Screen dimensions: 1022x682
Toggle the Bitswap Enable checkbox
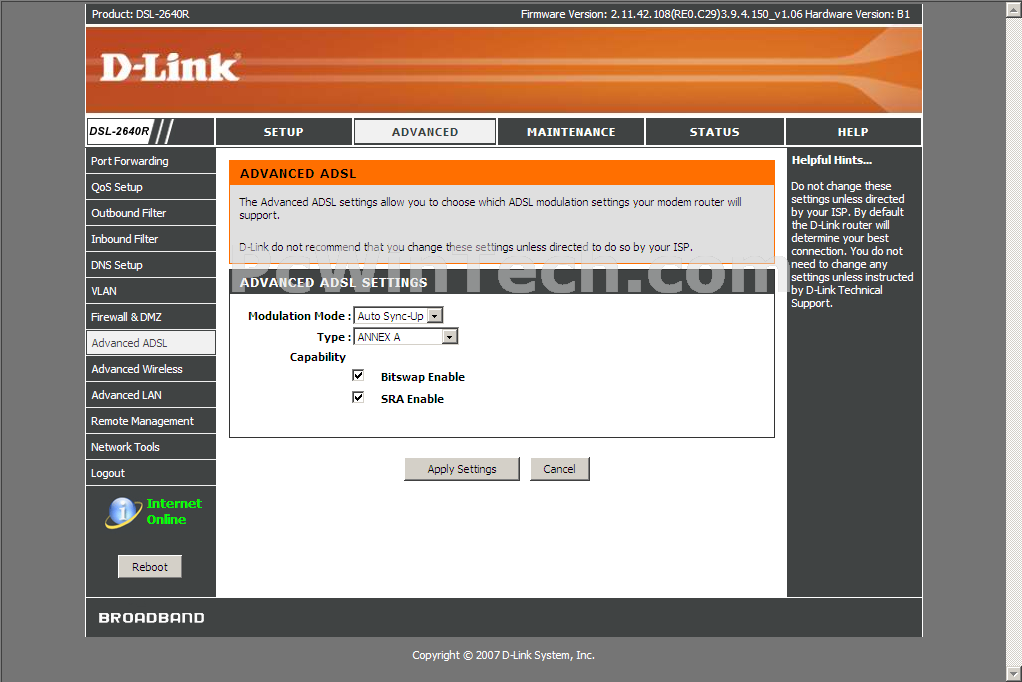tap(358, 375)
